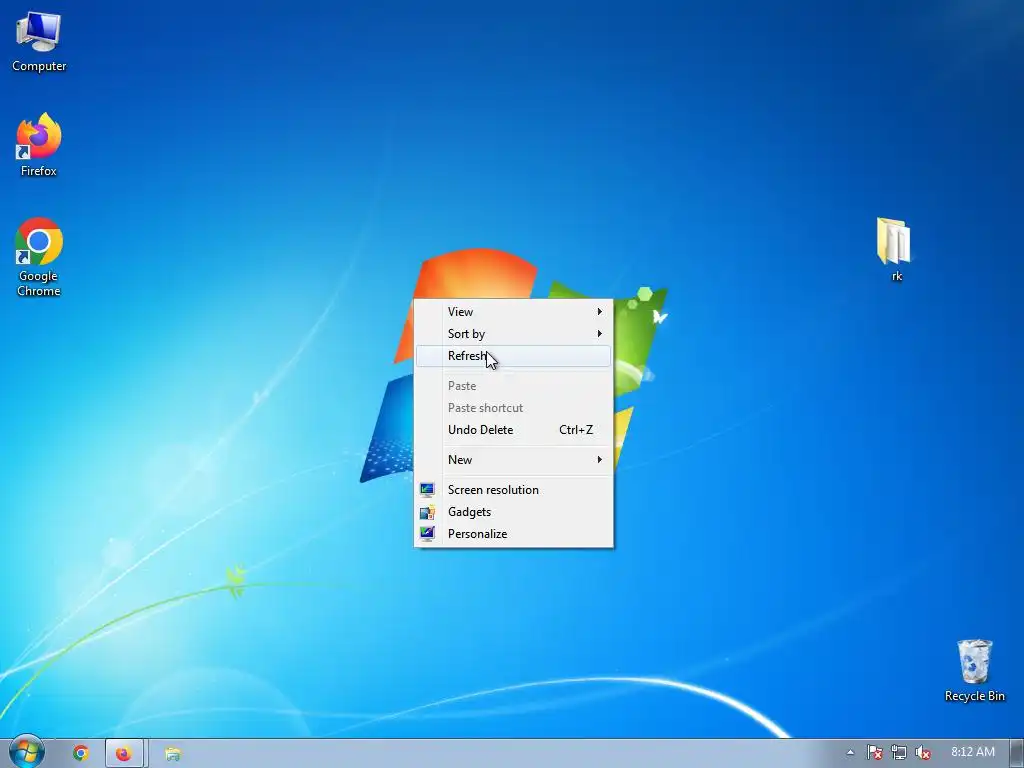This screenshot has height=768, width=1024.
Task: Click the muted volume tray icon
Action: point(923,753)
